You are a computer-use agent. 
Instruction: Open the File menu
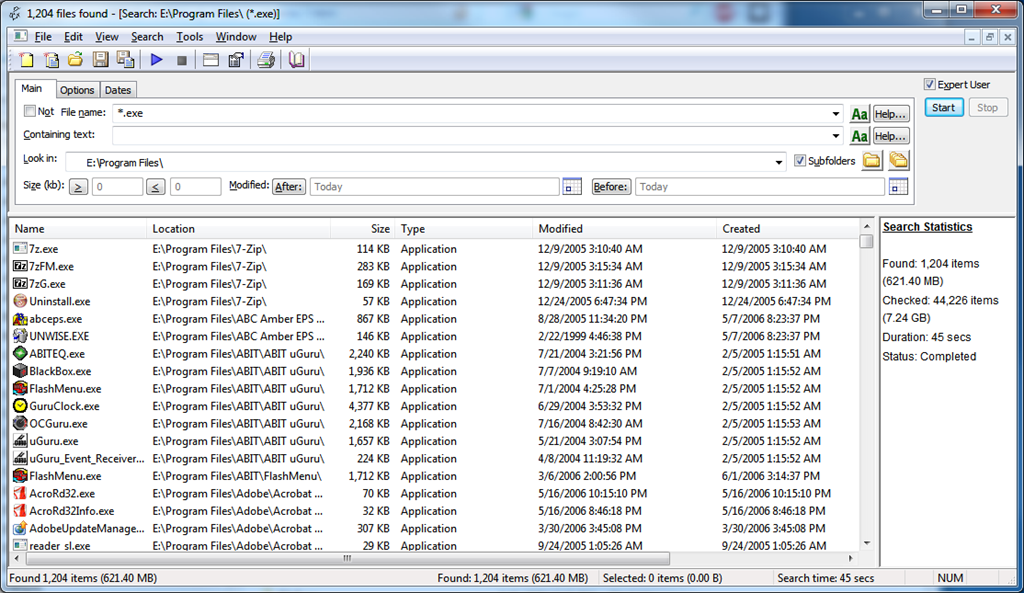(43, 37)
